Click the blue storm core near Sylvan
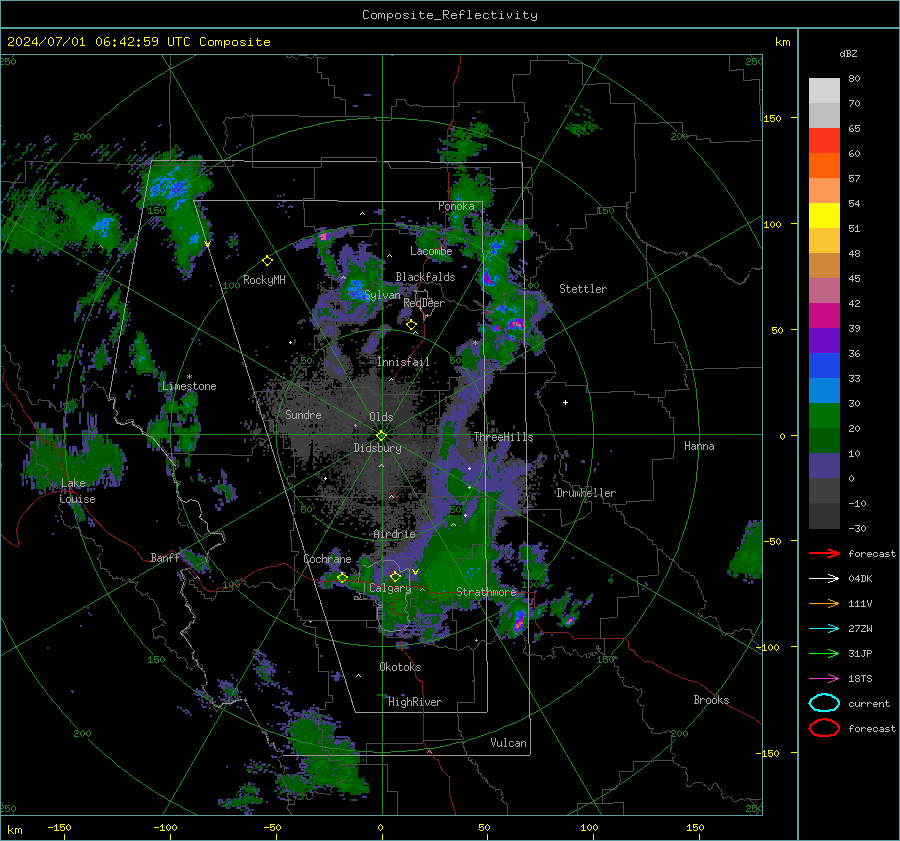 tap(355, 287)
